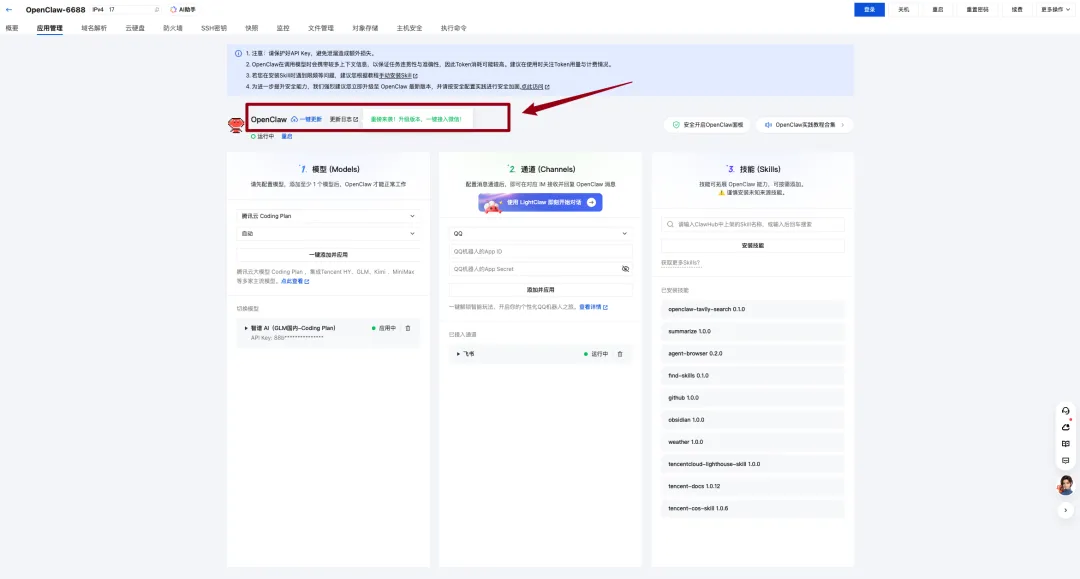Expand the 更多操作 dropdown

[x=1055, y=10]
